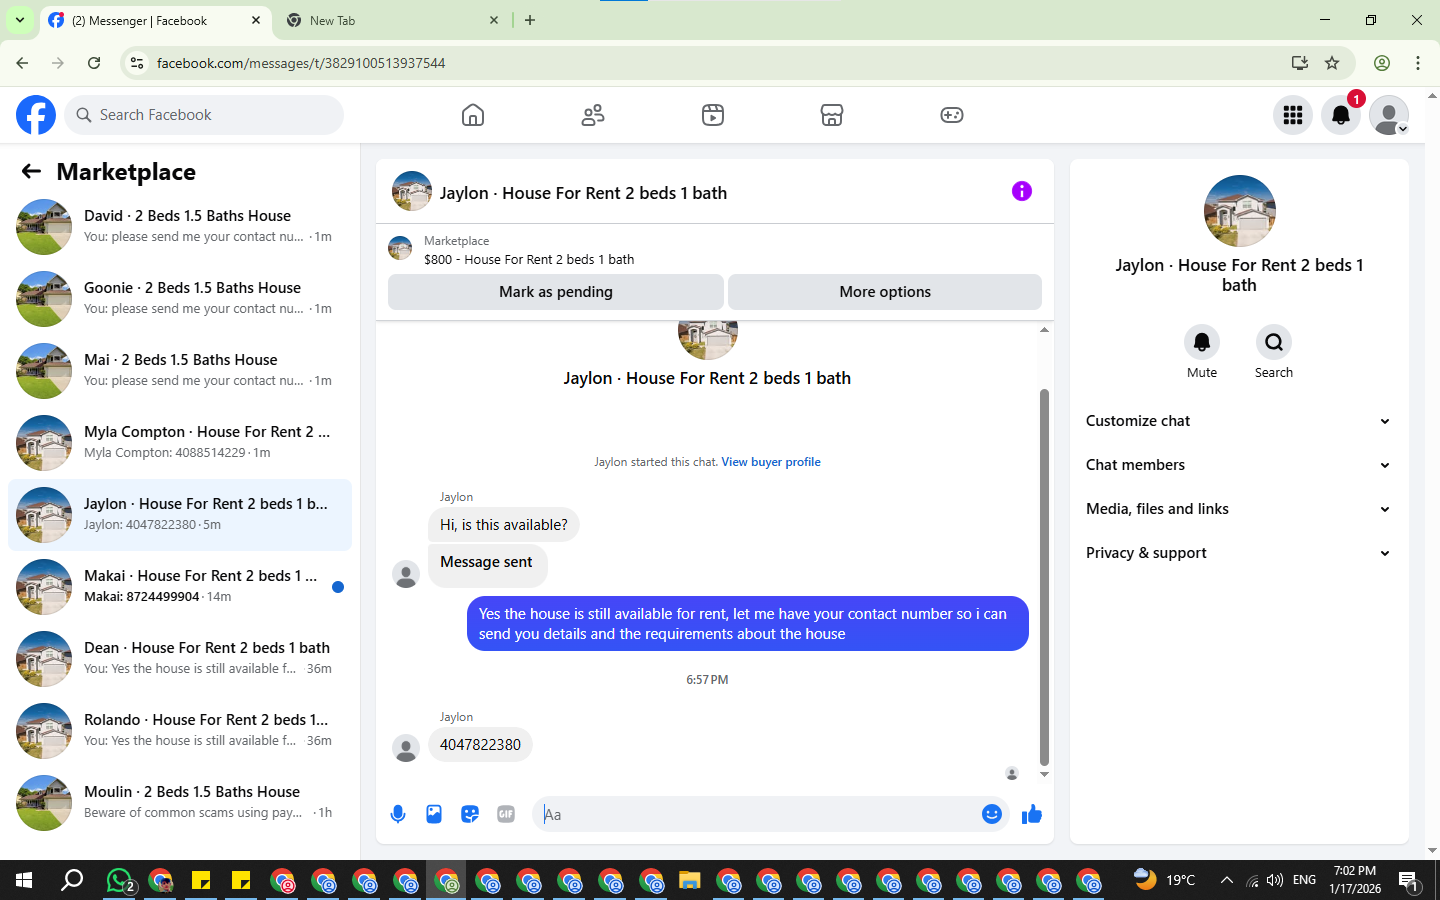Open the volume control in system tray

1275,880
